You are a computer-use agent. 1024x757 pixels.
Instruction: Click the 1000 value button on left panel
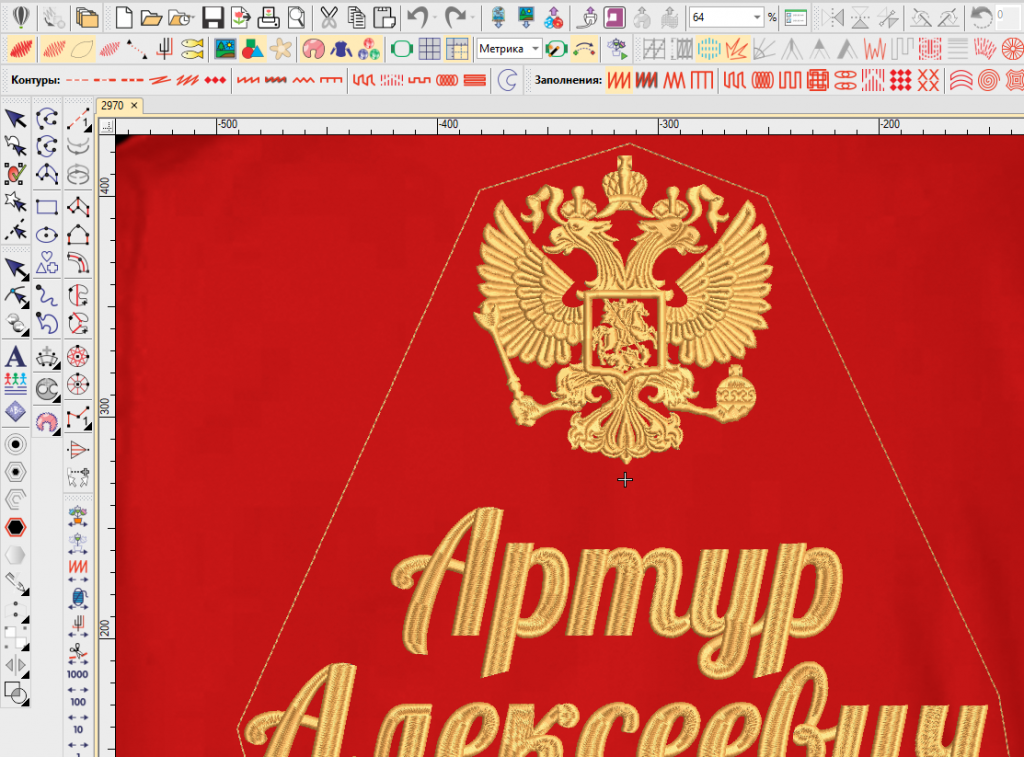[77, 675]
